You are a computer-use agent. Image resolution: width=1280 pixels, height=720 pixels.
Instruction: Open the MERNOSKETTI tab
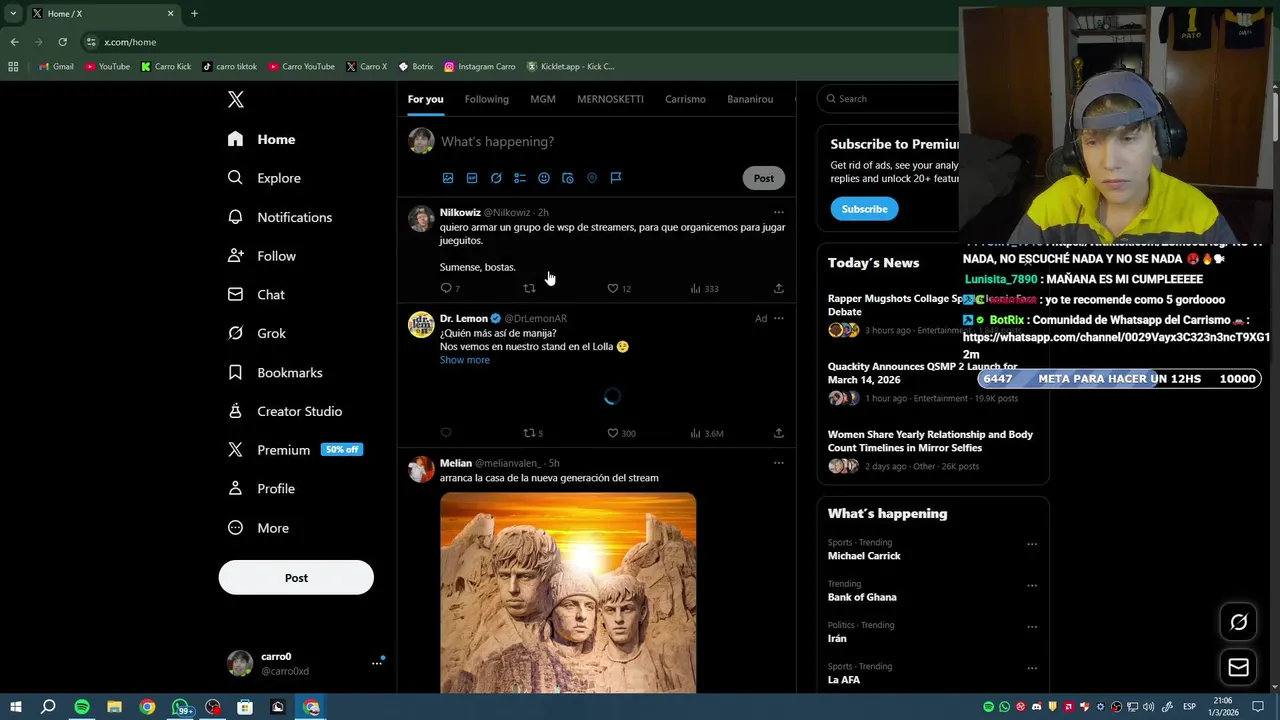point(610,99)
